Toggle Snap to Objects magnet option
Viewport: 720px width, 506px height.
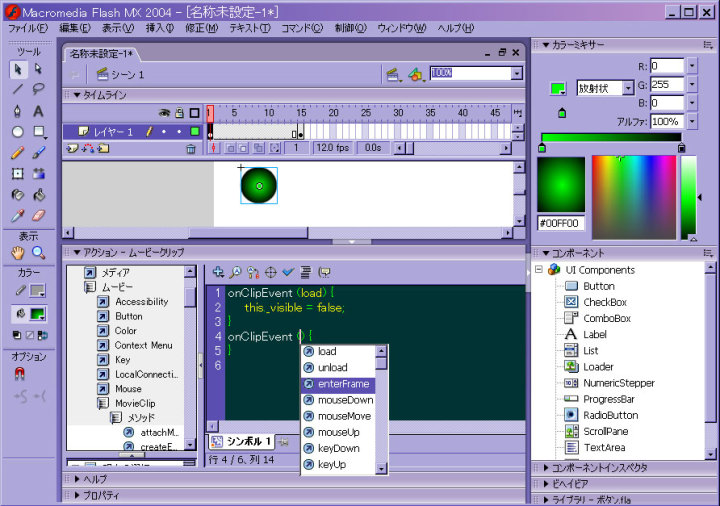tap(19, 374)
